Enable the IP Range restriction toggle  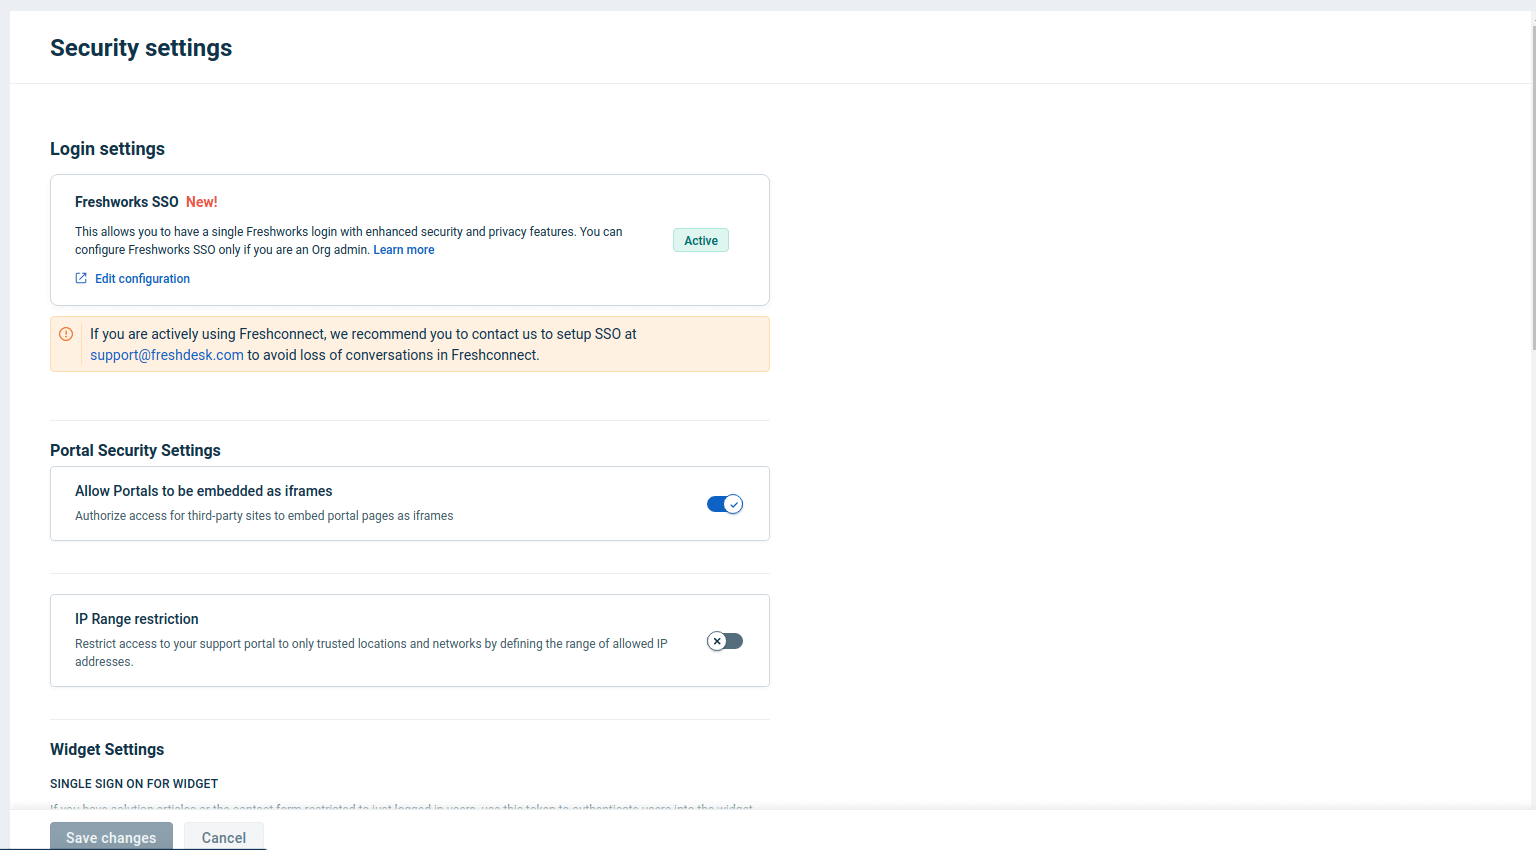(725, 641)
